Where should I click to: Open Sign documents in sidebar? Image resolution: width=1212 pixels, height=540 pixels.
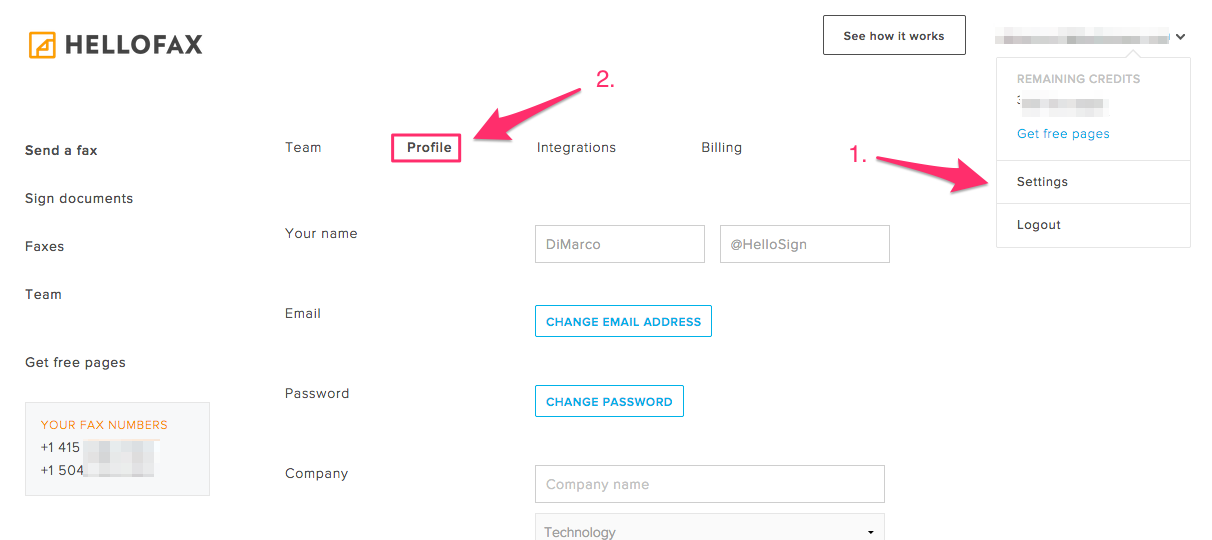click(x=79, y=199)
